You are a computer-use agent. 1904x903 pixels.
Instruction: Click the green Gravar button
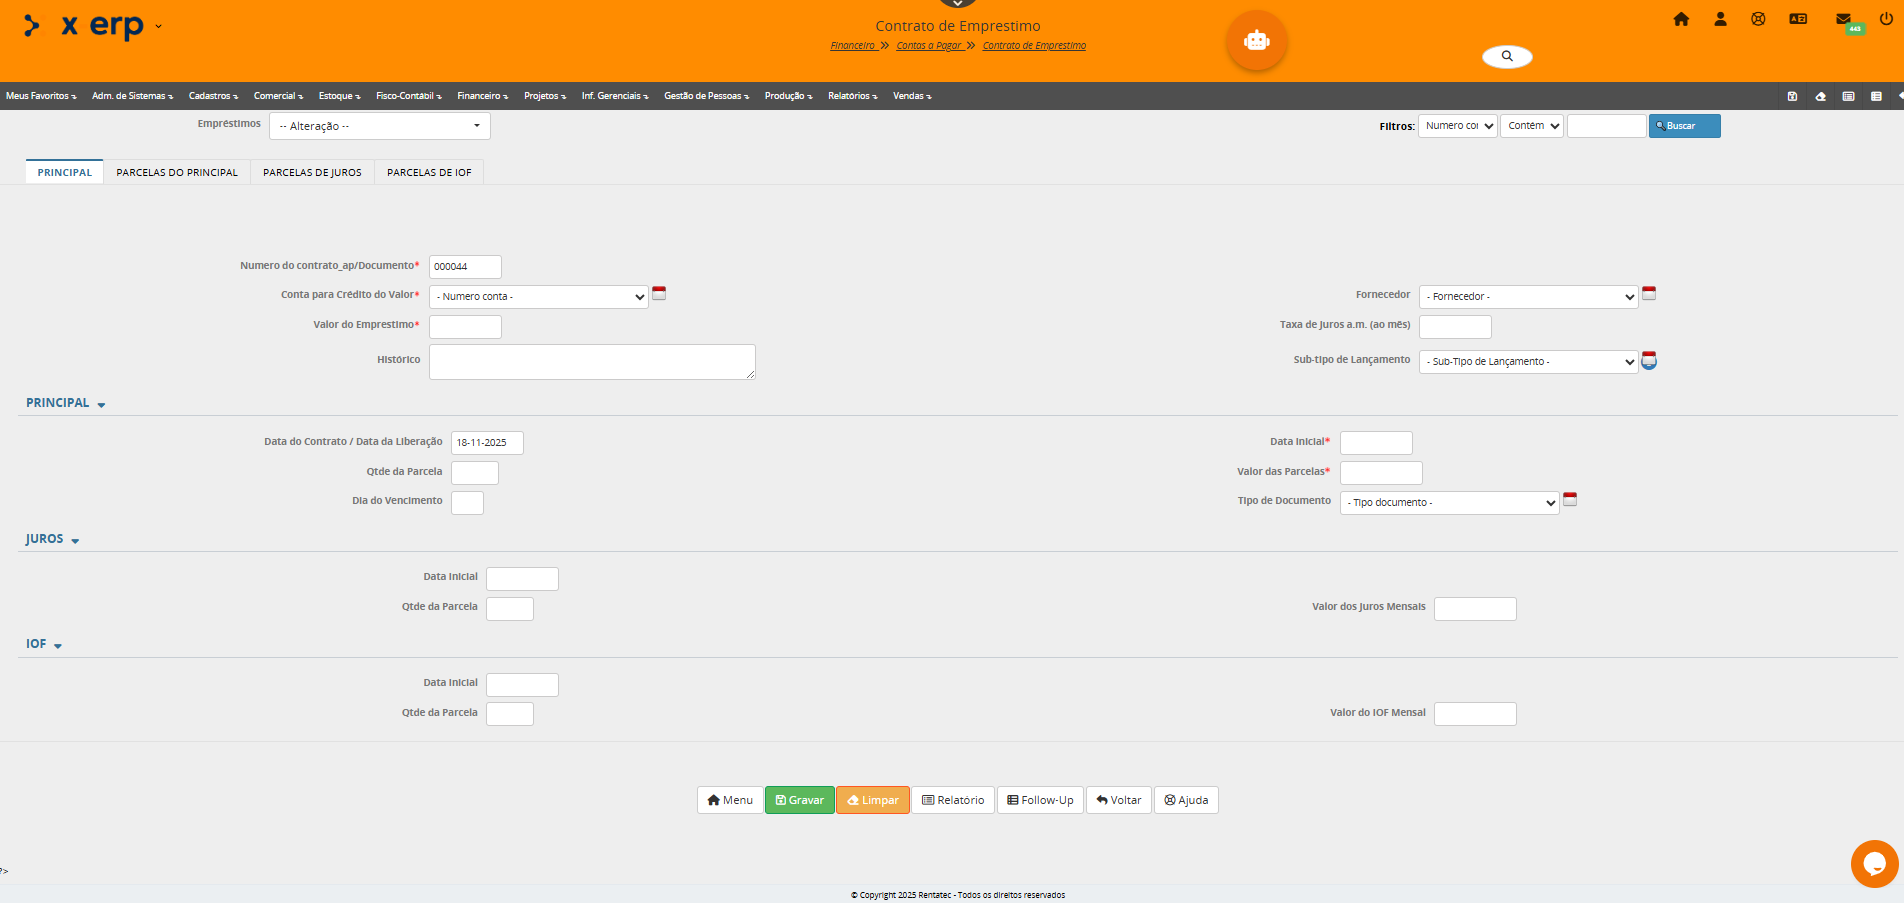click(x=799, y=800)
